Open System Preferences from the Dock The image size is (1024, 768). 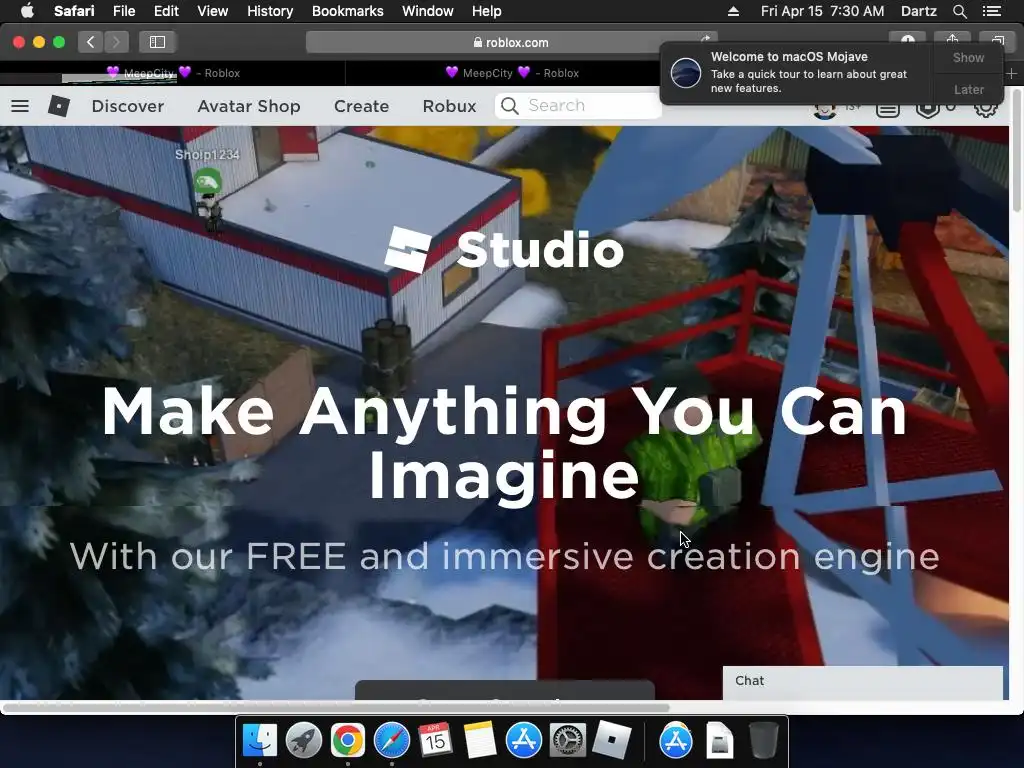pyautogui.click(x=568, y=741)
